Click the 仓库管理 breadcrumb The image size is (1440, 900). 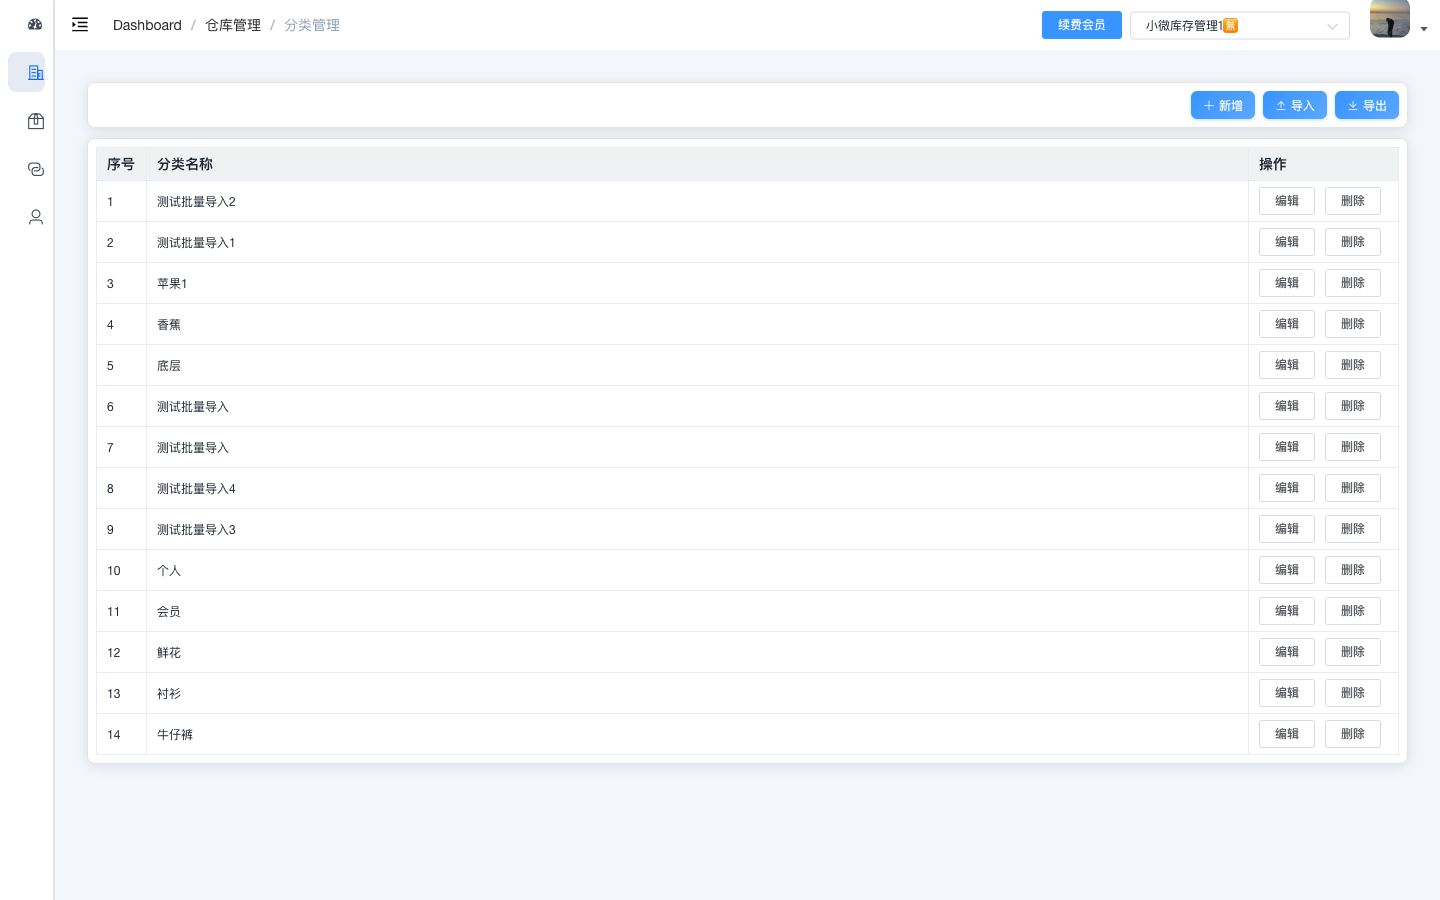pyautogui.click(x=233, y=25)
